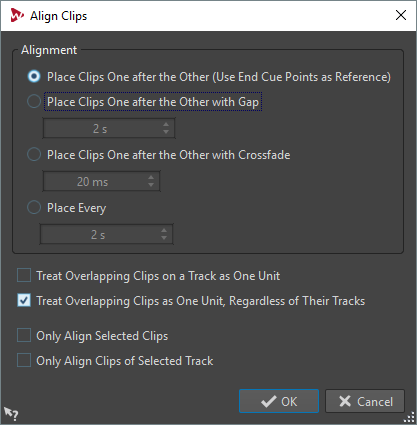Increase the gap value with up arrow
The image size is (417, 425).
click(x=166, y=125)
